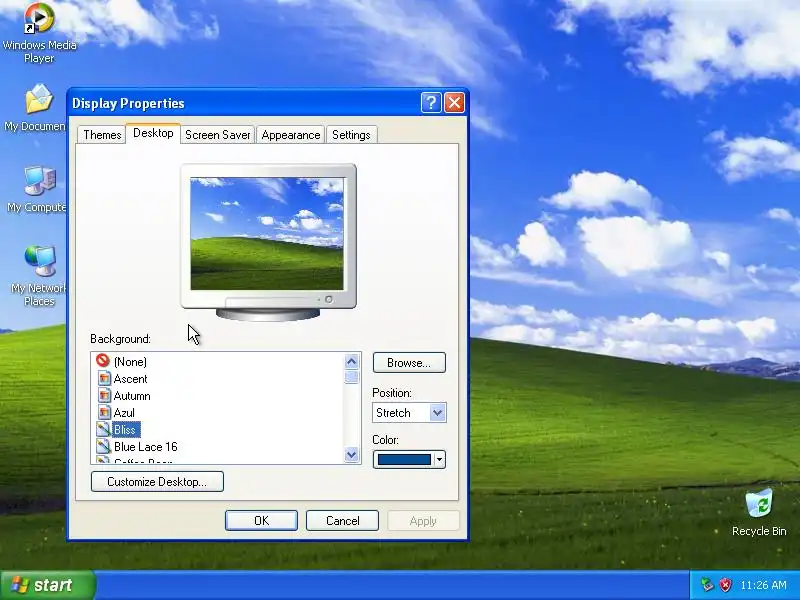Pick Azul in the Background list
Viewport: 800px width, 600px height.
(124, 412)
